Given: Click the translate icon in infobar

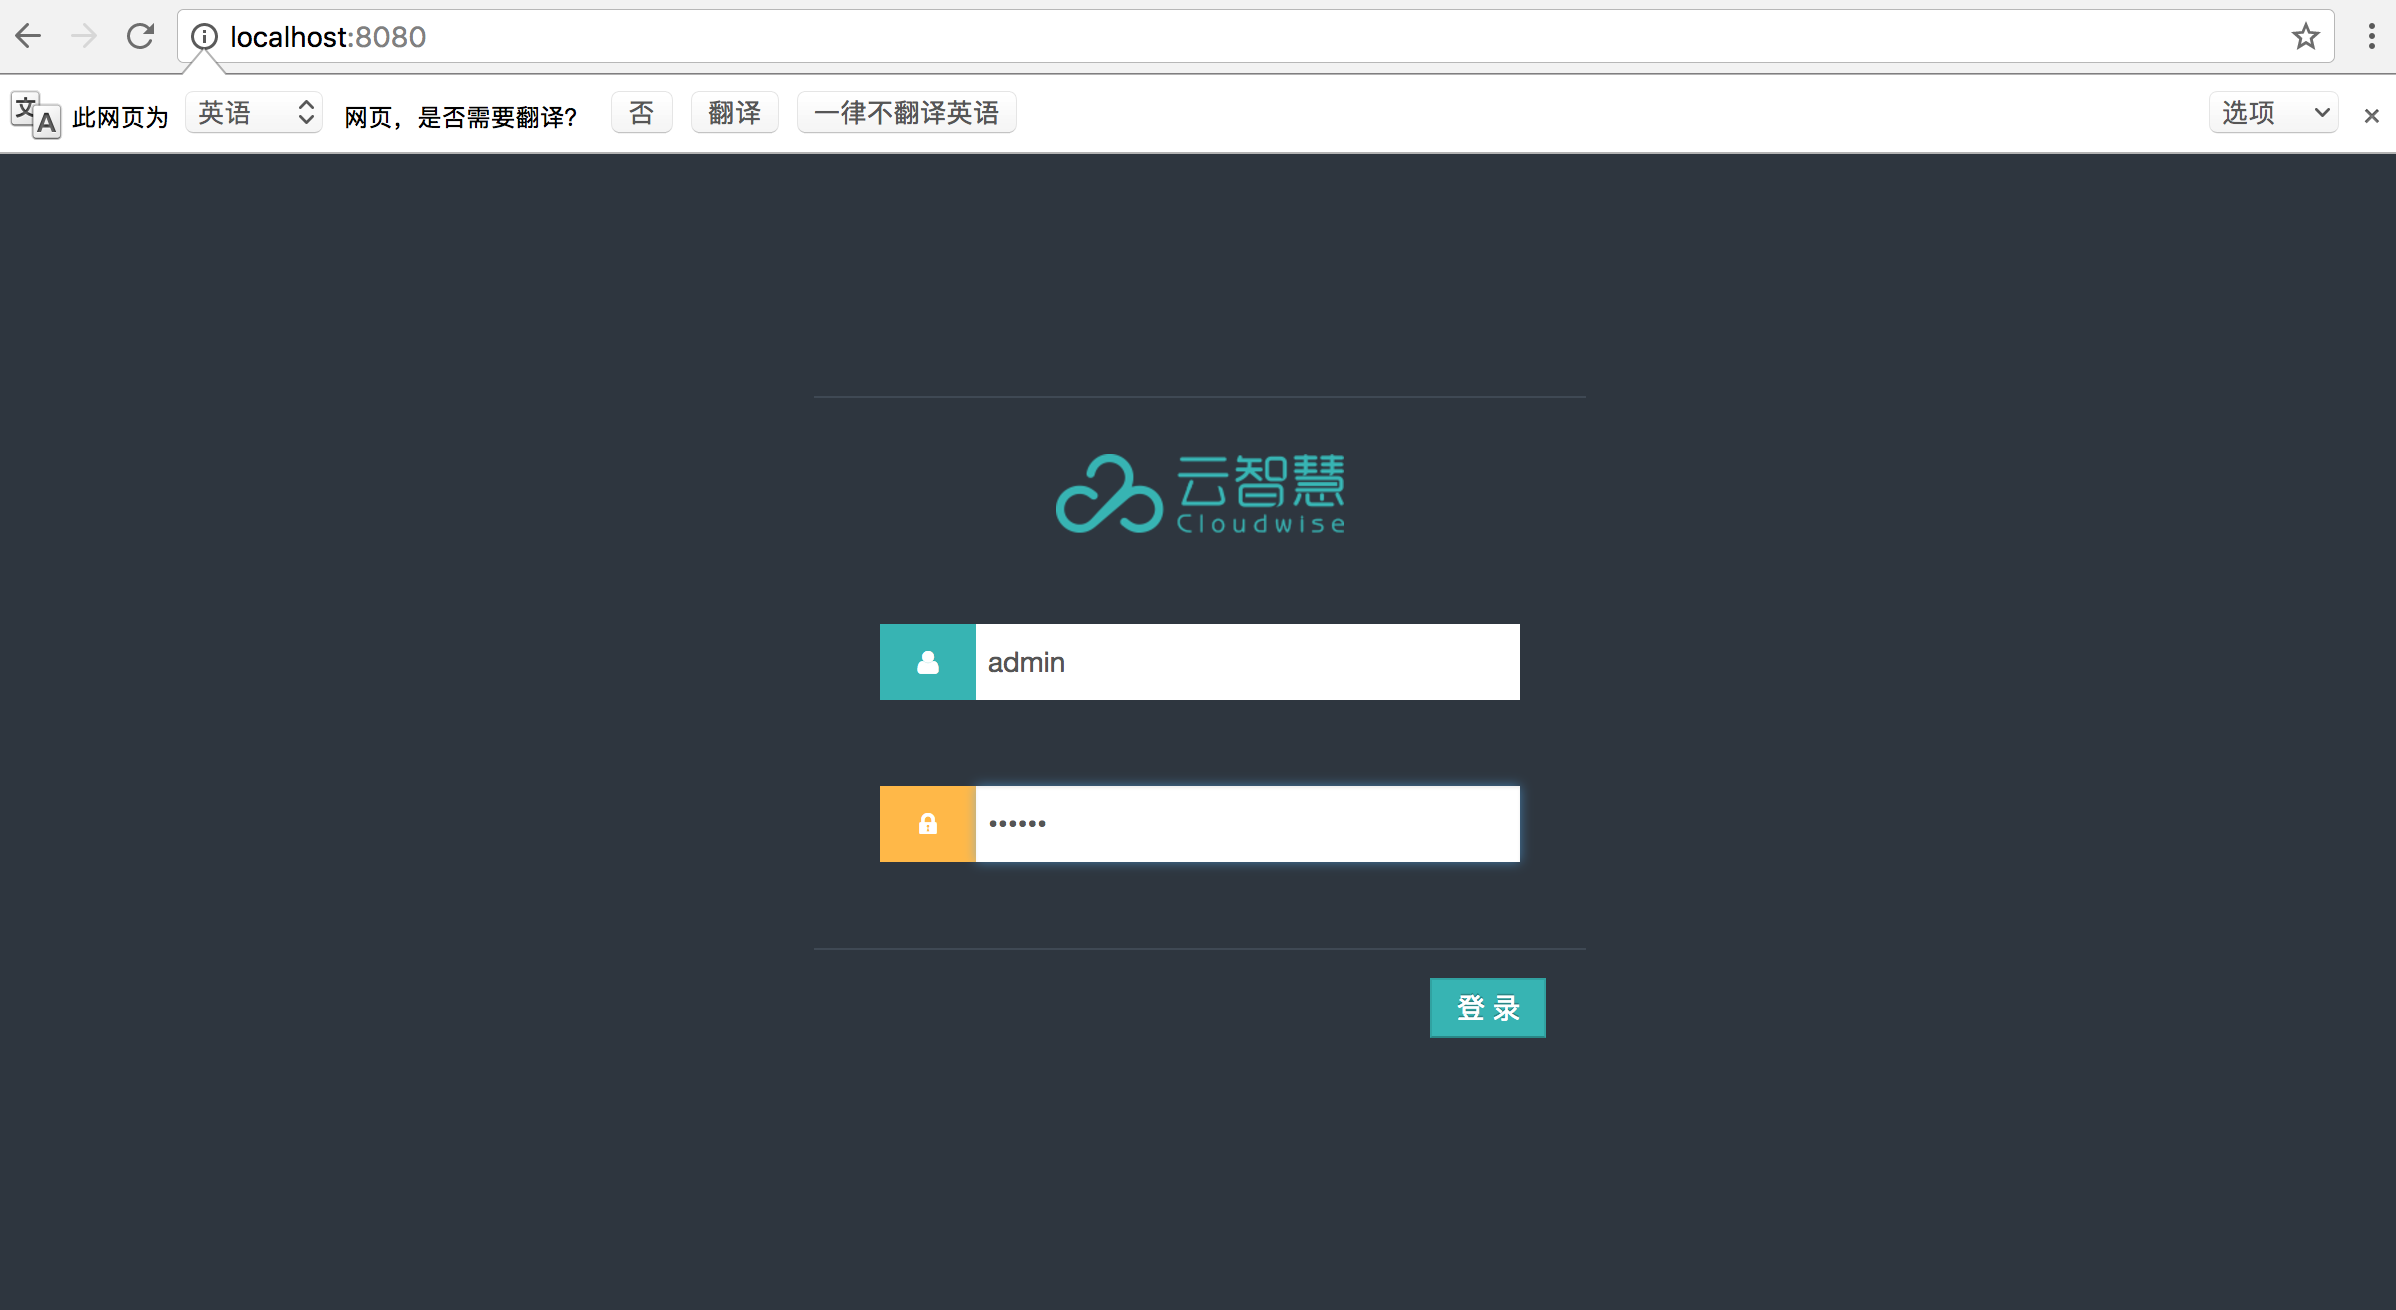Looking at the screenshot, I should (35, 115).
